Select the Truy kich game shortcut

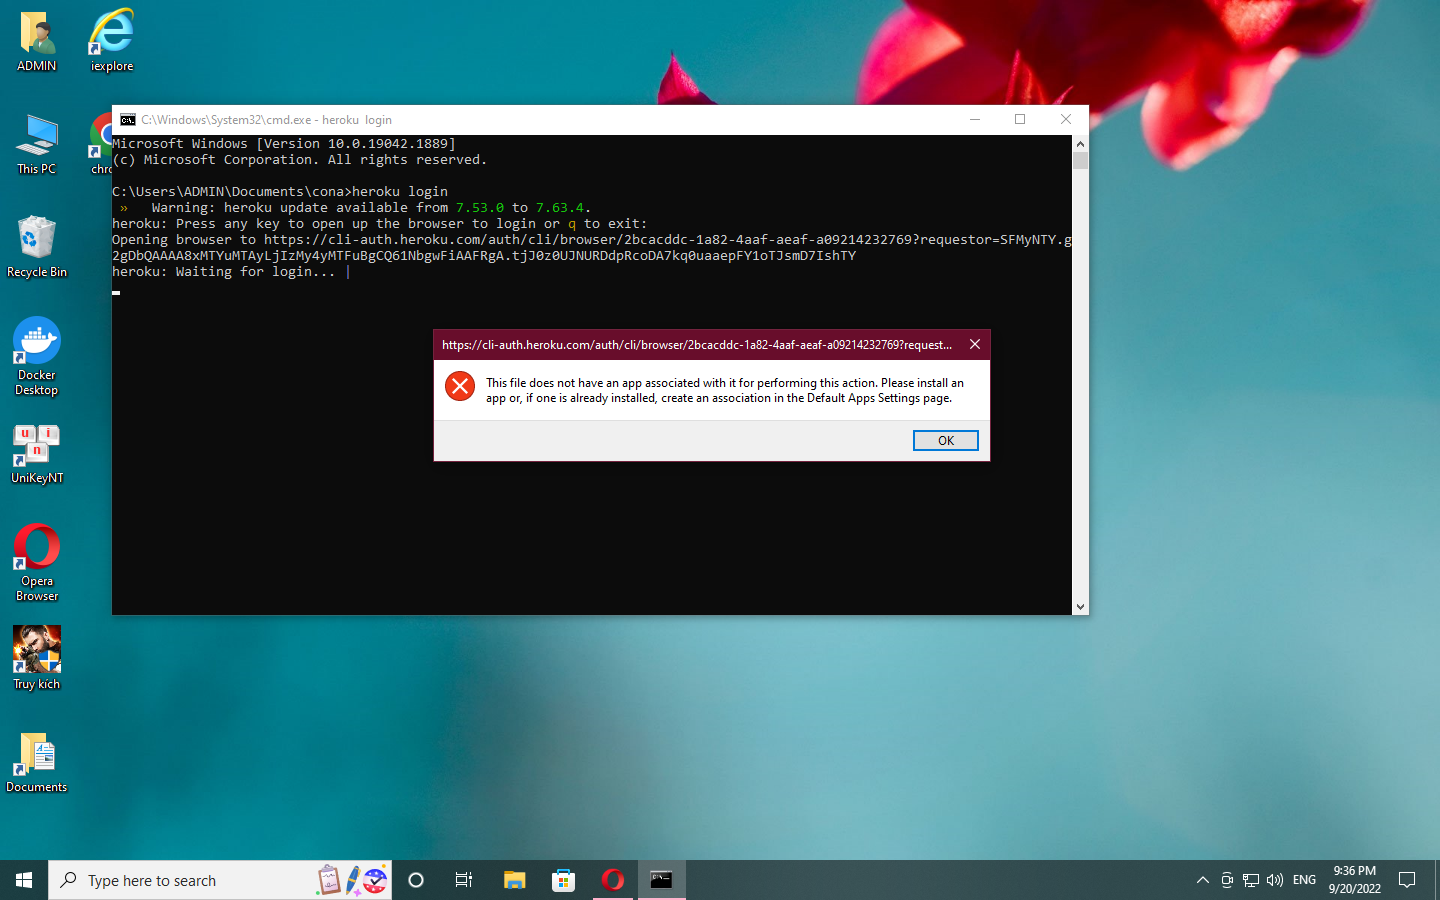tap(37, 658)
